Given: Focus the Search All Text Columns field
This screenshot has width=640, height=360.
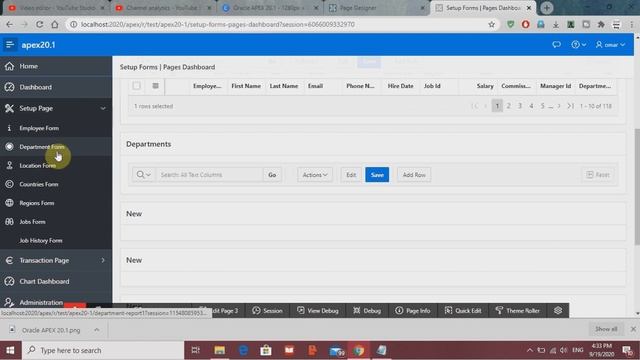Looking at the screenshot, I should pos(209,175).
